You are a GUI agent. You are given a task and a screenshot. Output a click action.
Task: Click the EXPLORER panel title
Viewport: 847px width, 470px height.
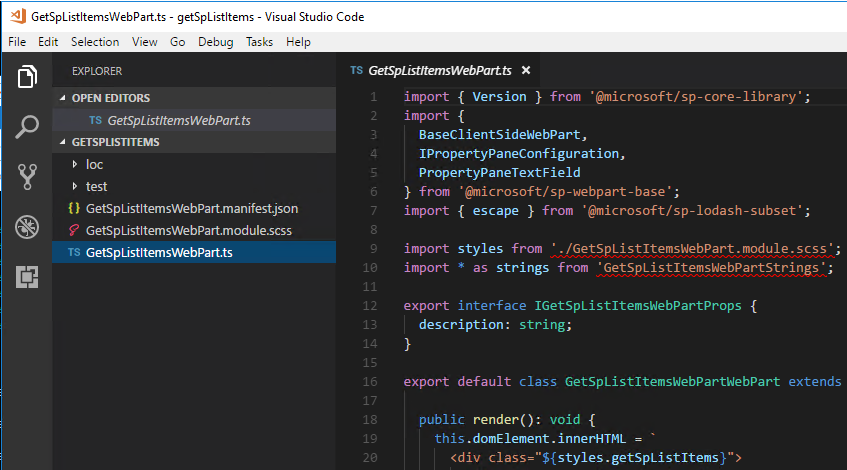(97, 71)
